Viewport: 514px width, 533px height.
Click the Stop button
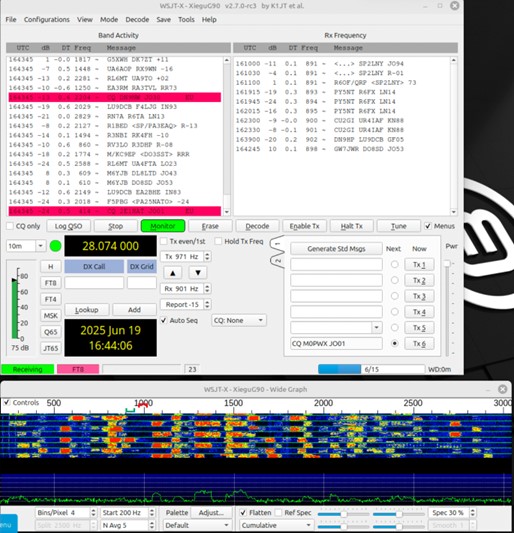click(116, 226)
